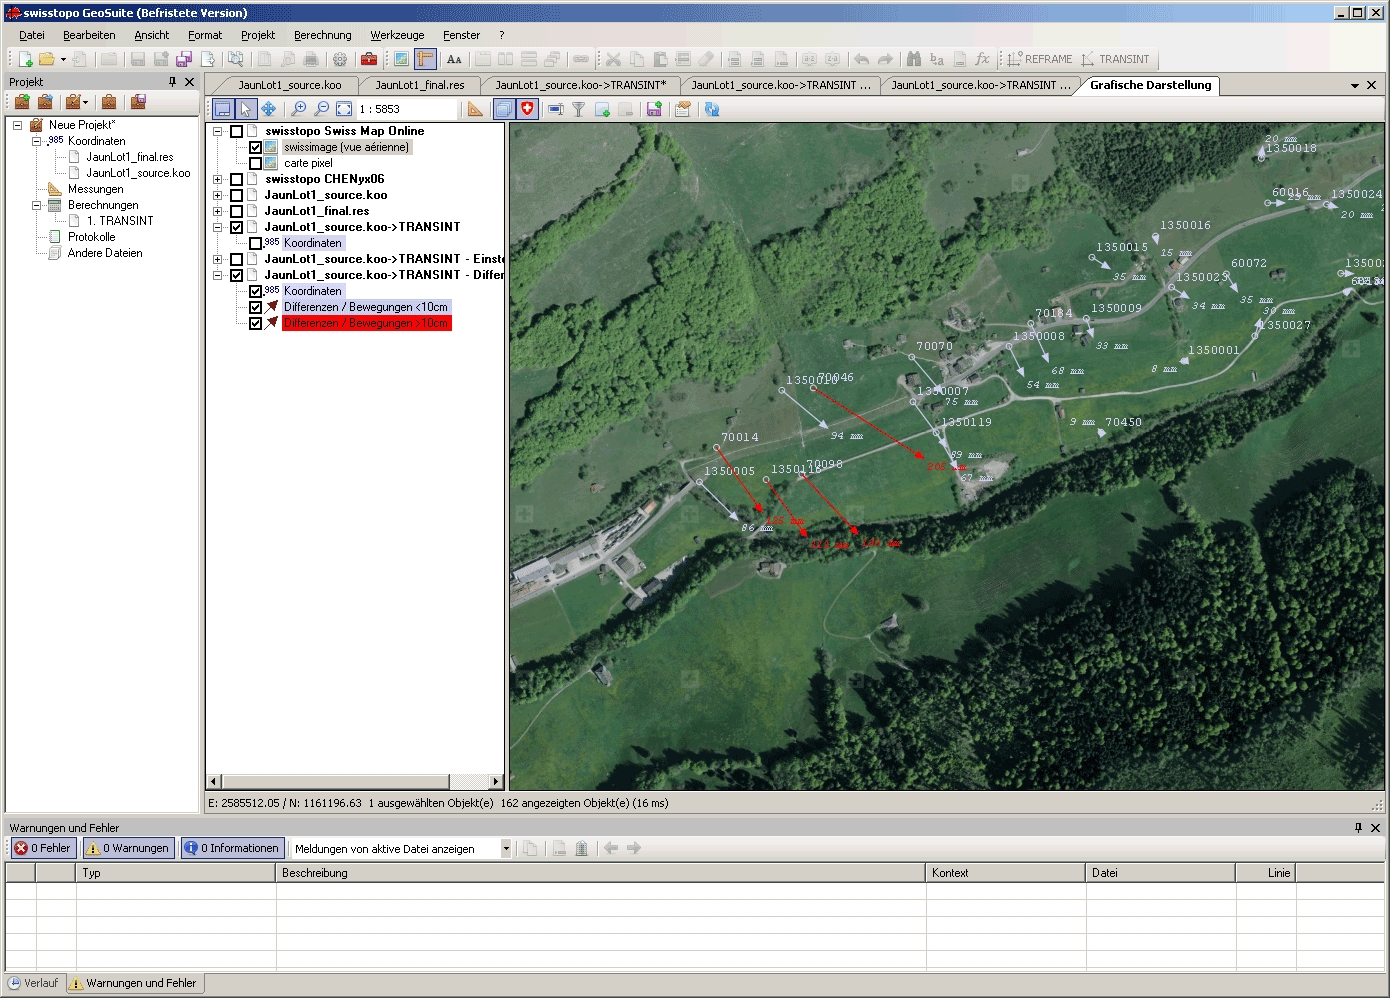
Task: Open the Meldungen von aktive Datei dropdown
Action: click(505, 849)
